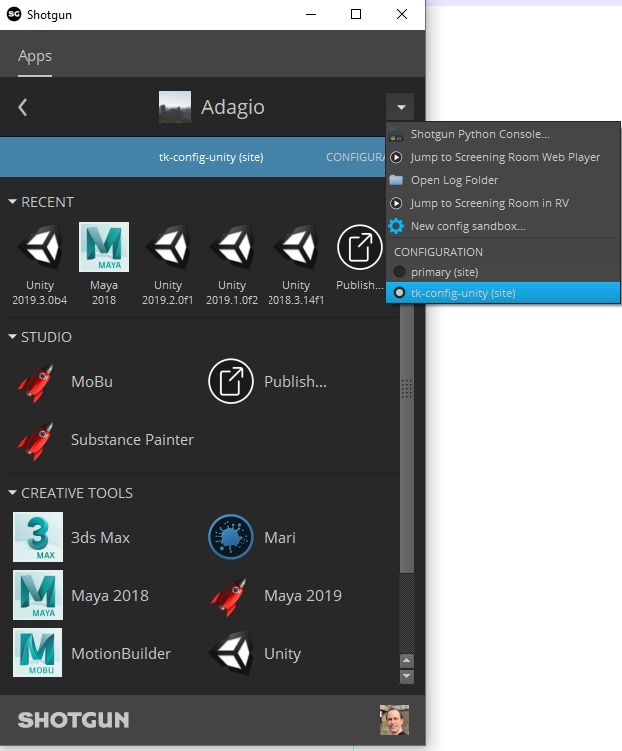Click the Shotgun Python Console icon
This screenshot has width=622, height=751.
[396, 135]
